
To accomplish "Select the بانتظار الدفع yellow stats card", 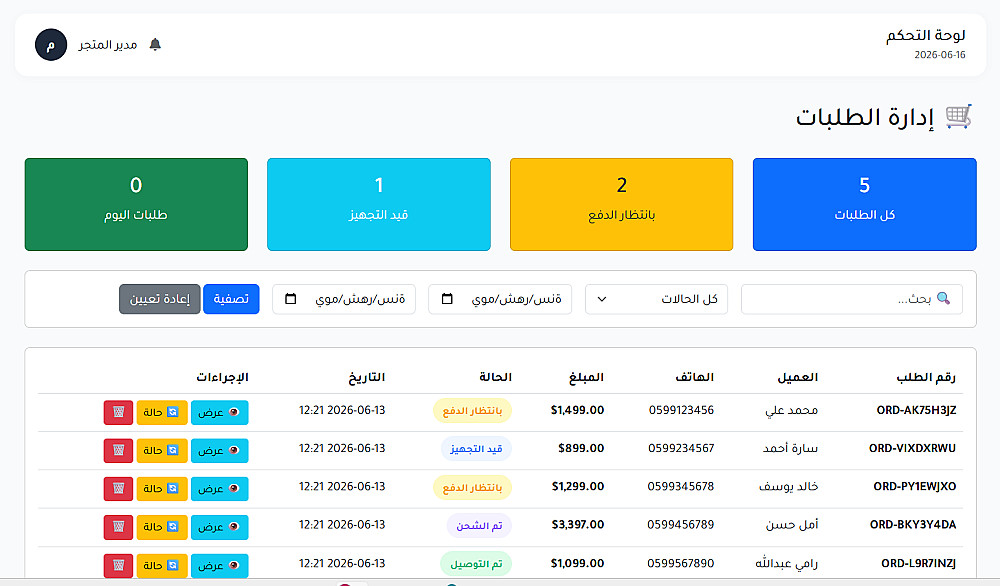I will tap(621, 204).
